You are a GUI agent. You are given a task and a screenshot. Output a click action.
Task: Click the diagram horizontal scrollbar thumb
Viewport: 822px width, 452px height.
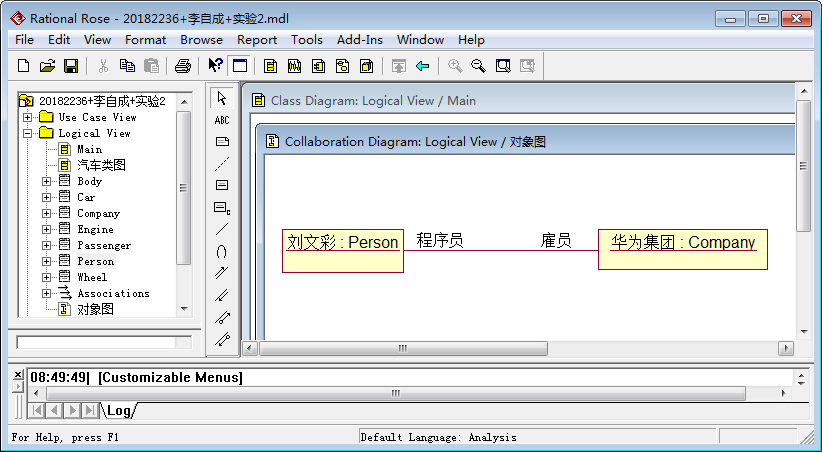pos(403,348)
